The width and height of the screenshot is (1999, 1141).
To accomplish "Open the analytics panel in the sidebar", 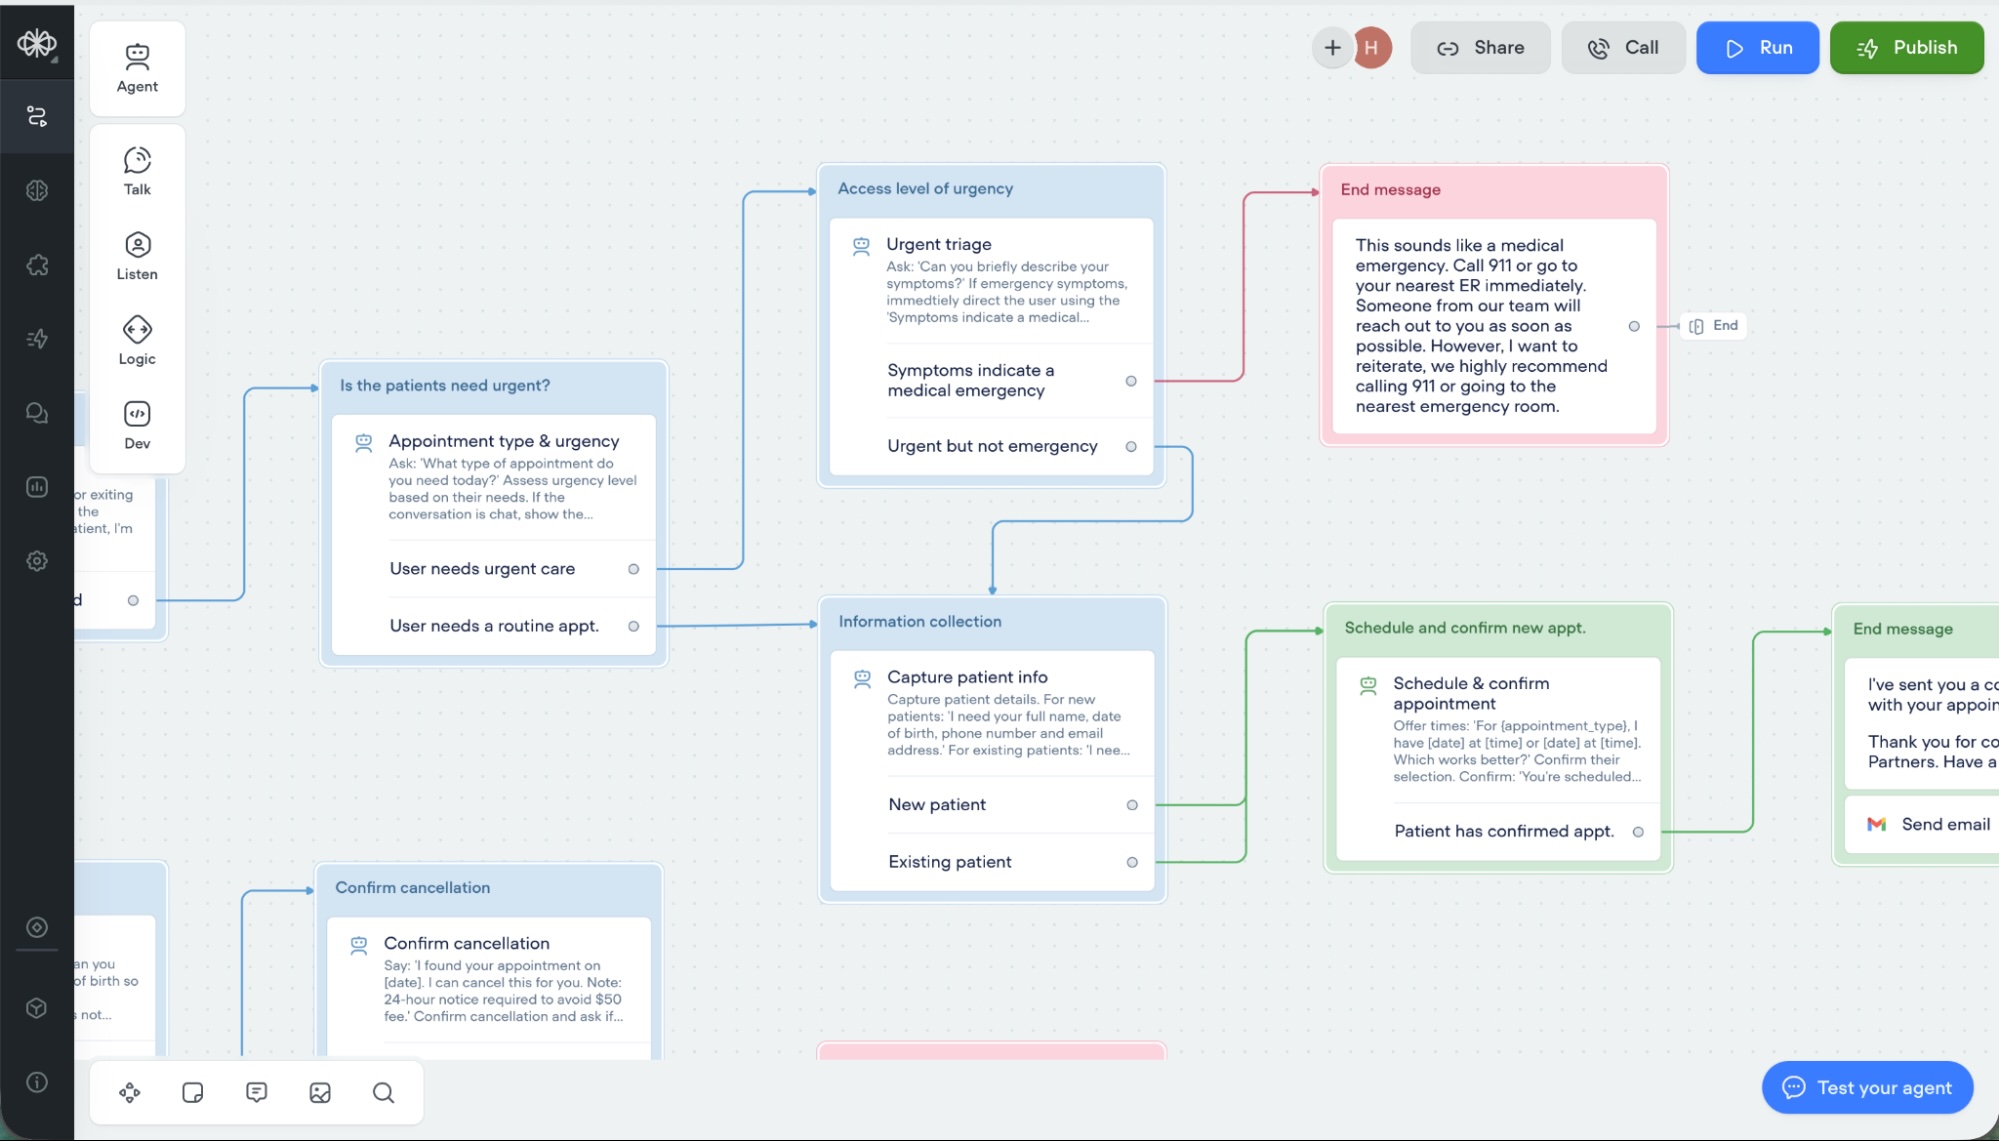I will (37, 487).
